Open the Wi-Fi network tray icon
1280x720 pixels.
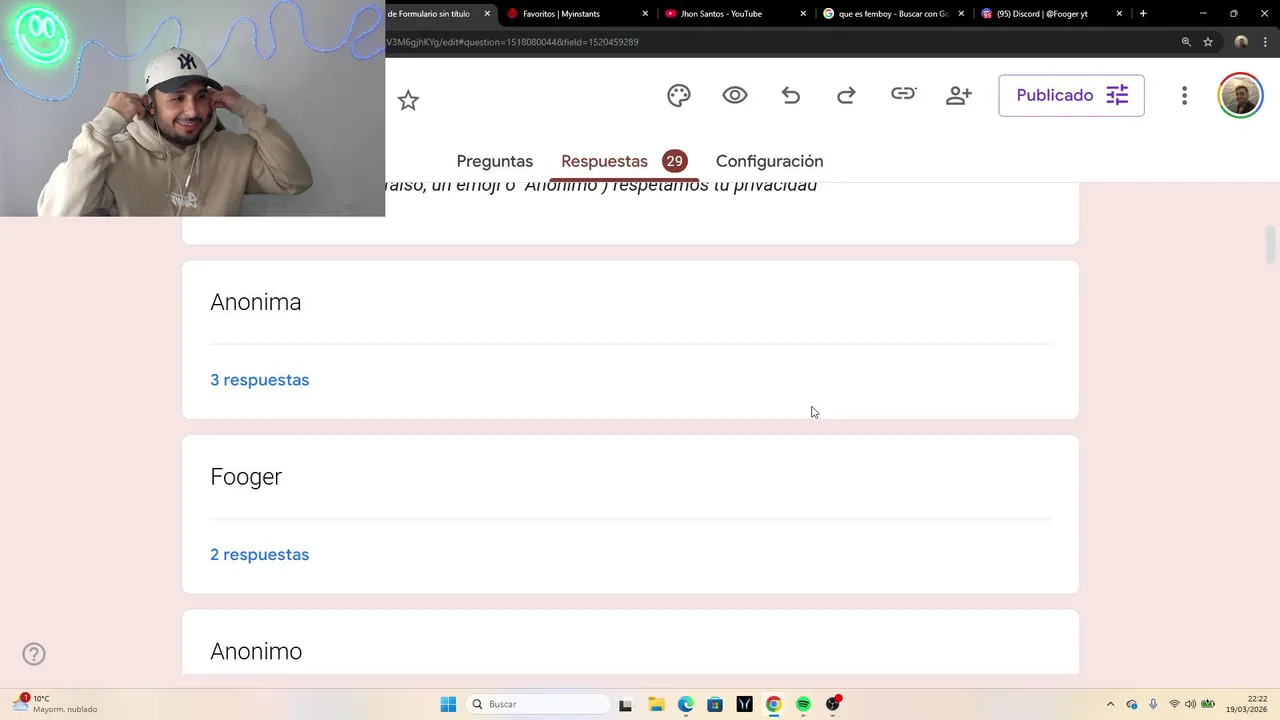[x=1174, y=704]
